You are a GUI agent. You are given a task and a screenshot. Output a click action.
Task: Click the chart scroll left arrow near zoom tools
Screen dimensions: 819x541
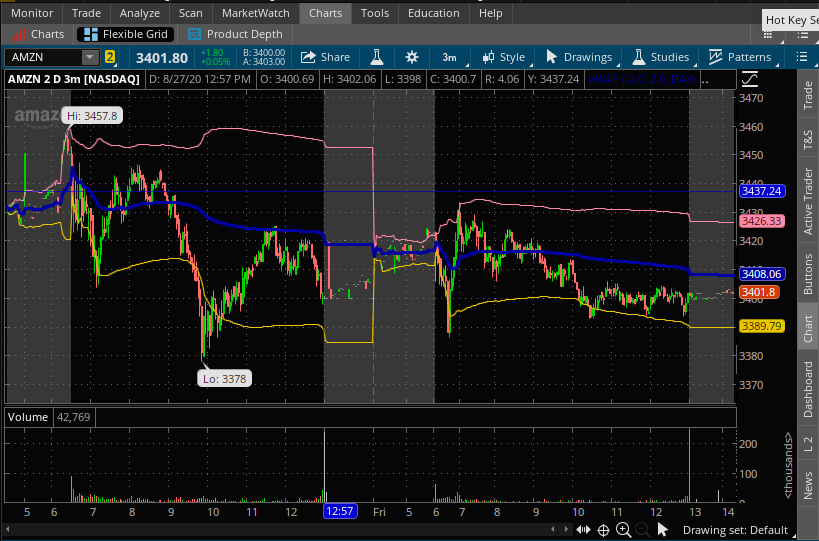pos(553,530)
